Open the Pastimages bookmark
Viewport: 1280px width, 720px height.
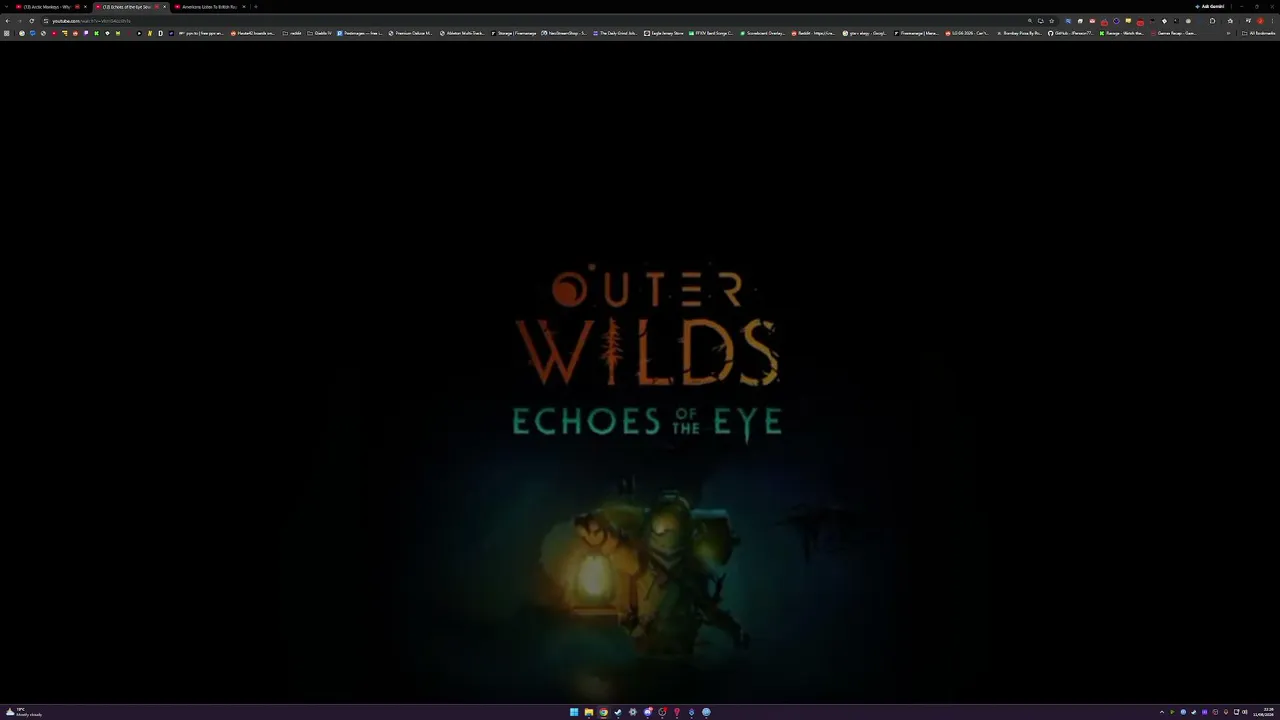coord(360,33)
